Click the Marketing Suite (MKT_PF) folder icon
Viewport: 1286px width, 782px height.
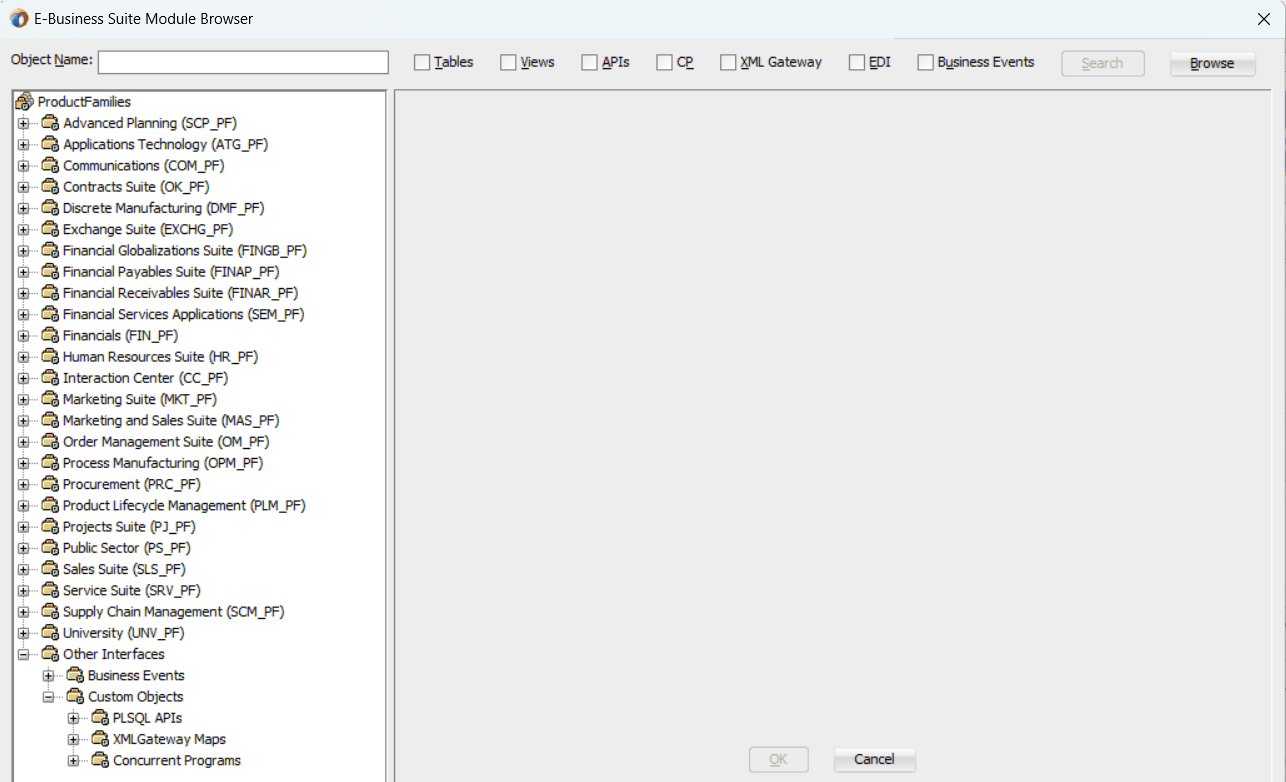50,399
